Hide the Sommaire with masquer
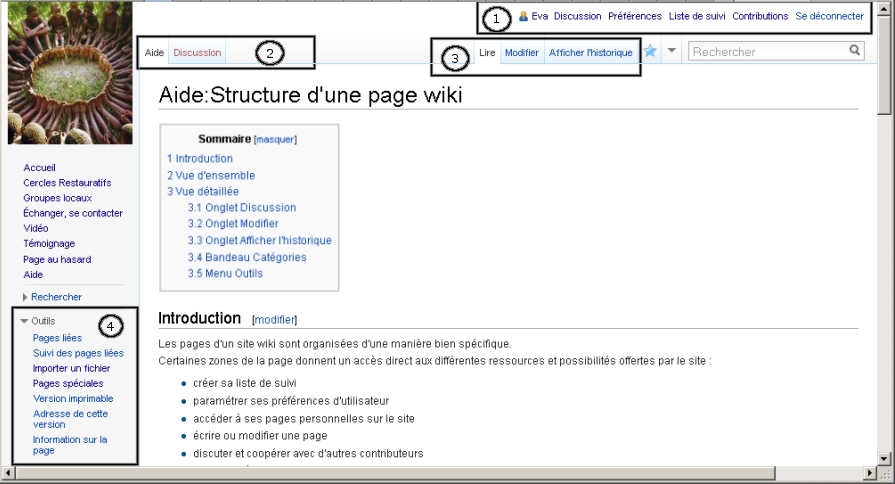895x484 pixels. 275,140
